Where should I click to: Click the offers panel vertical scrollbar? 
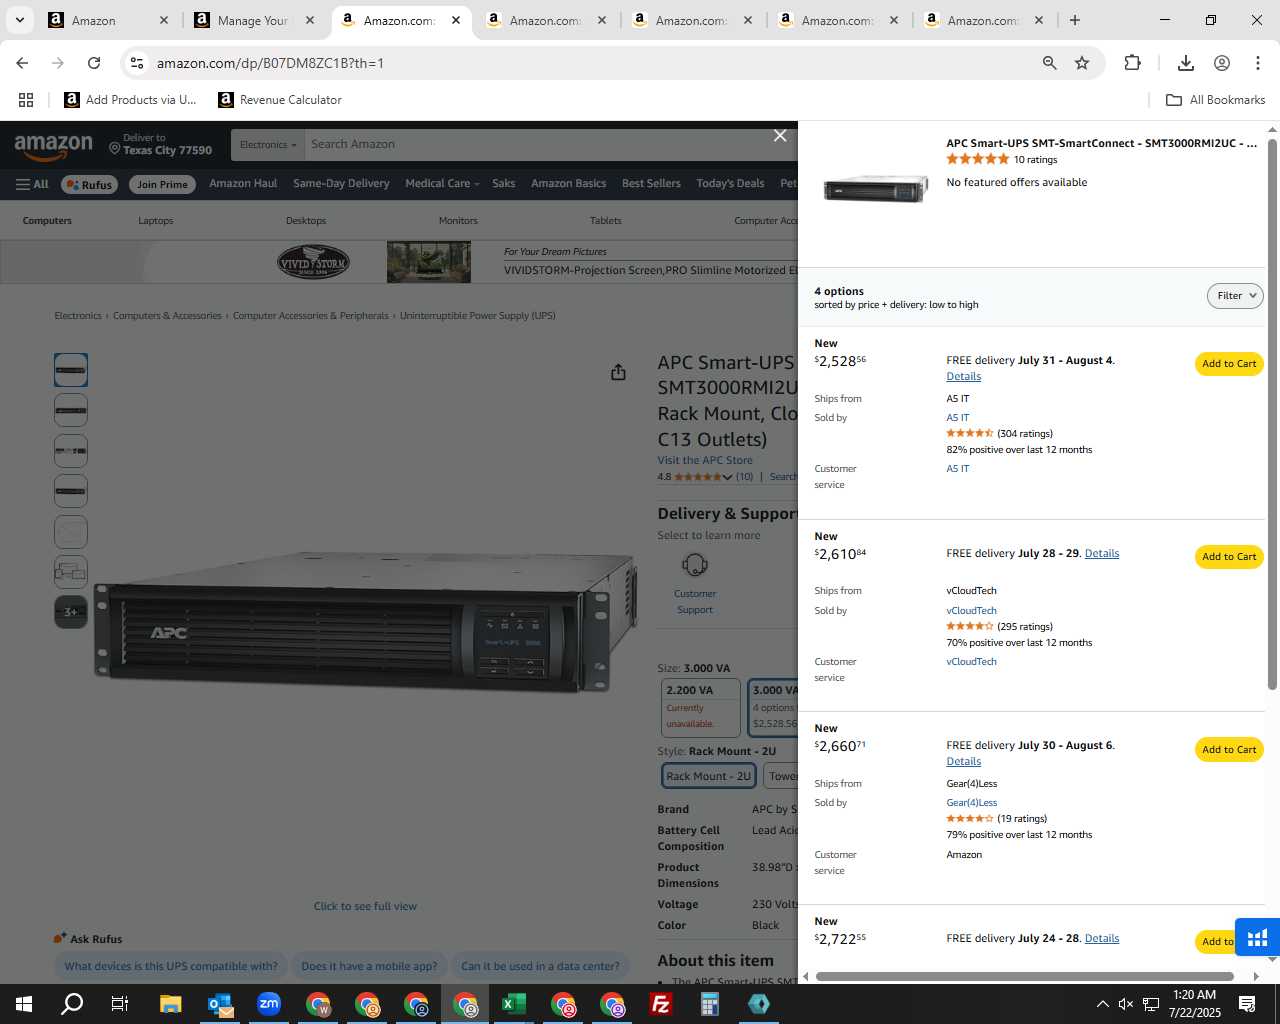coord(1272,414)
